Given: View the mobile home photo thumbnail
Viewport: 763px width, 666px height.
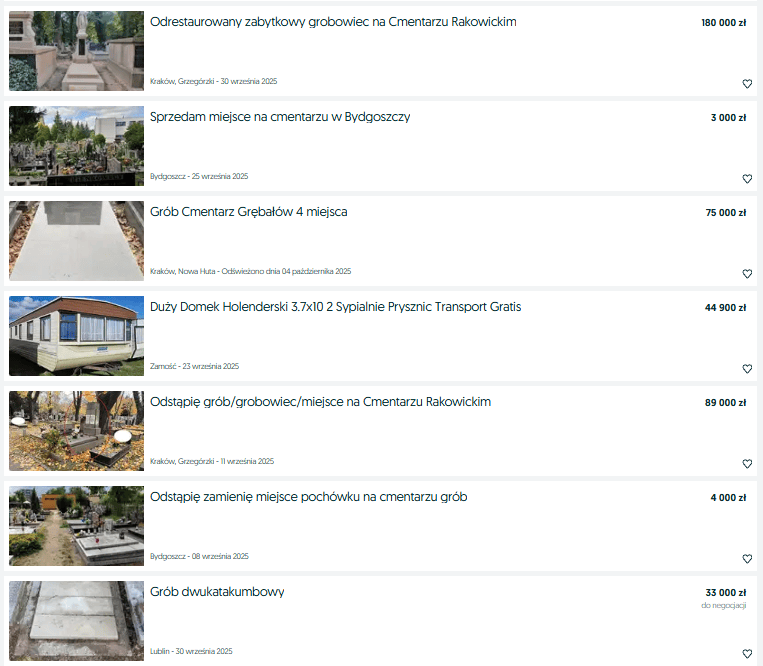Looking at the screenshot, I should point(76,336).
